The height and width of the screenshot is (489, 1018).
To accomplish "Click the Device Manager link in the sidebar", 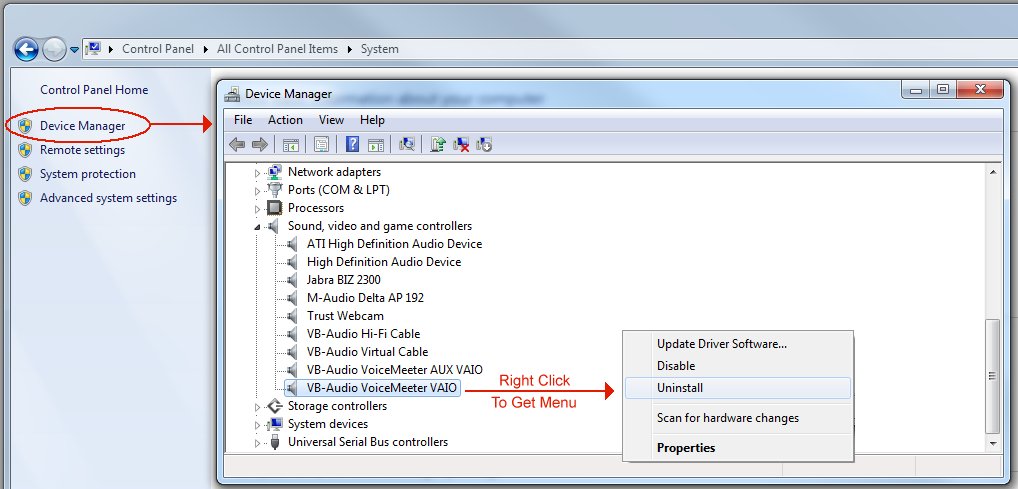I will pos(82,126).
